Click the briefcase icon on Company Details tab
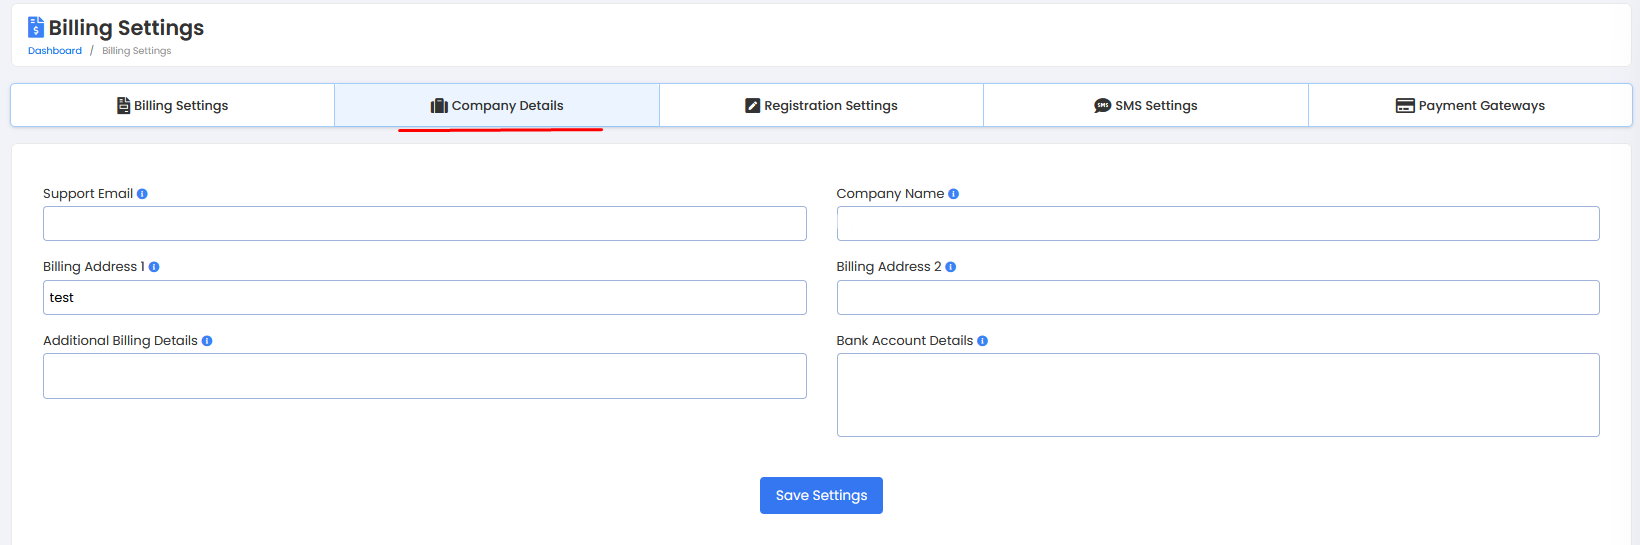The height and width of the screenshot is (545, 1640). (x=439, y=106)
